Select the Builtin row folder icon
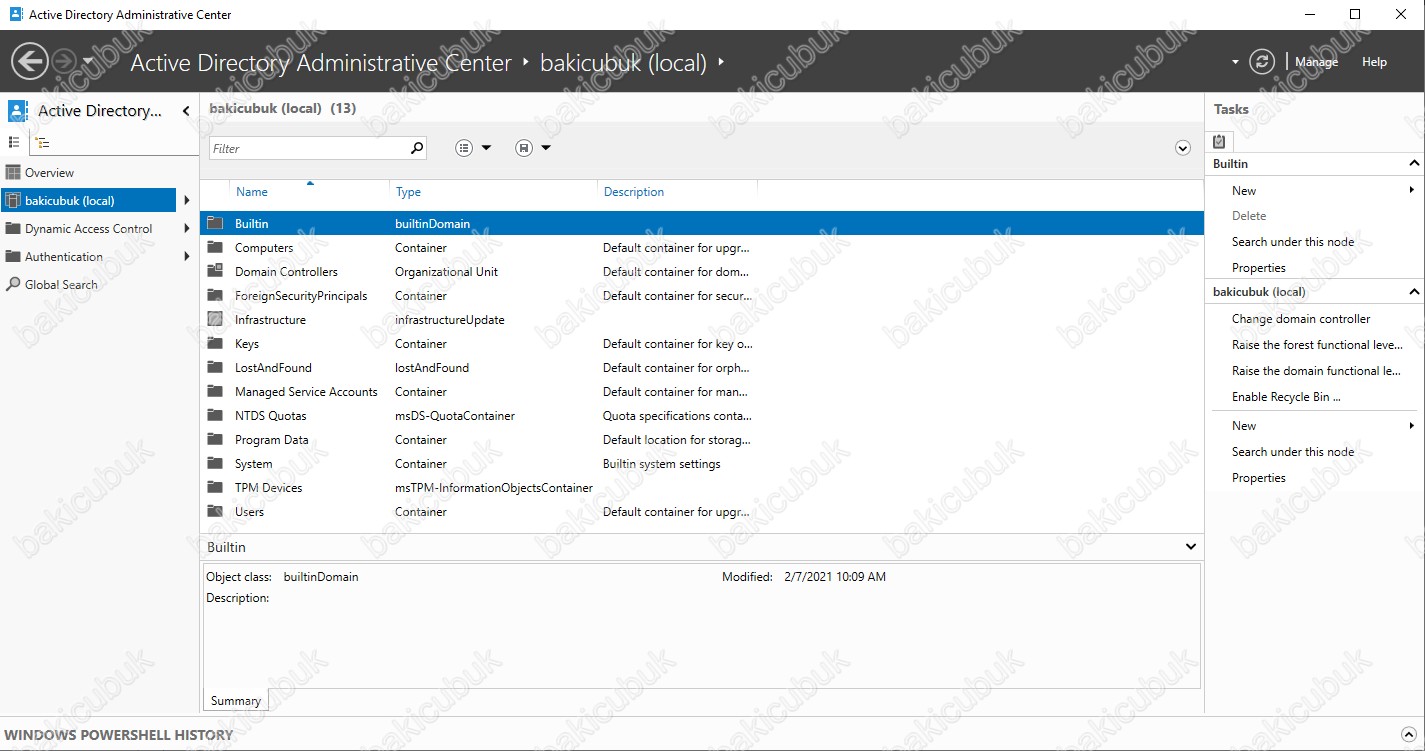The width and height of the screenshot is (1425, 751). tap(215, 223)
